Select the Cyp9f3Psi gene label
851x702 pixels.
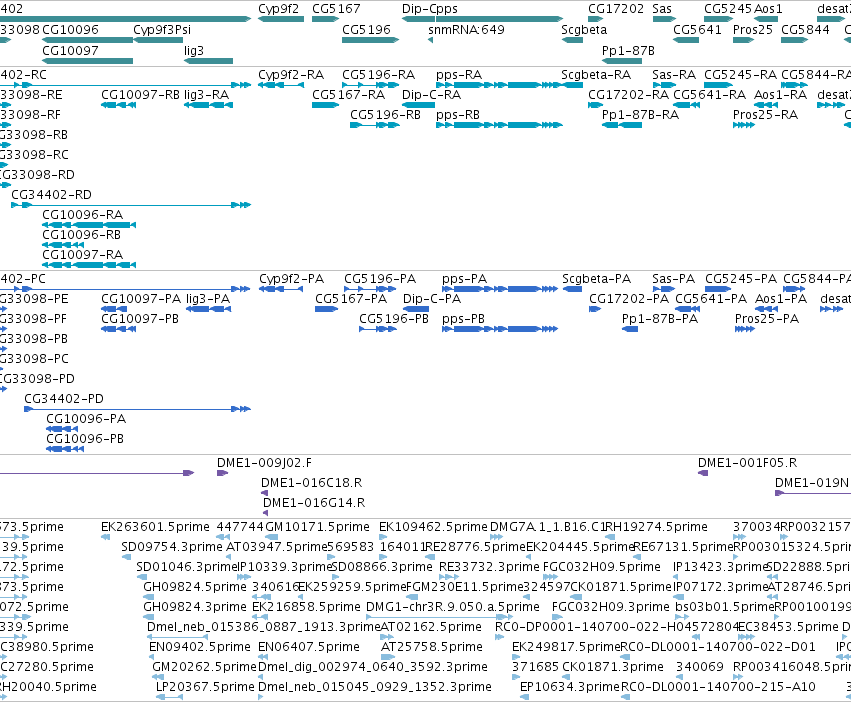pos(162,30)
